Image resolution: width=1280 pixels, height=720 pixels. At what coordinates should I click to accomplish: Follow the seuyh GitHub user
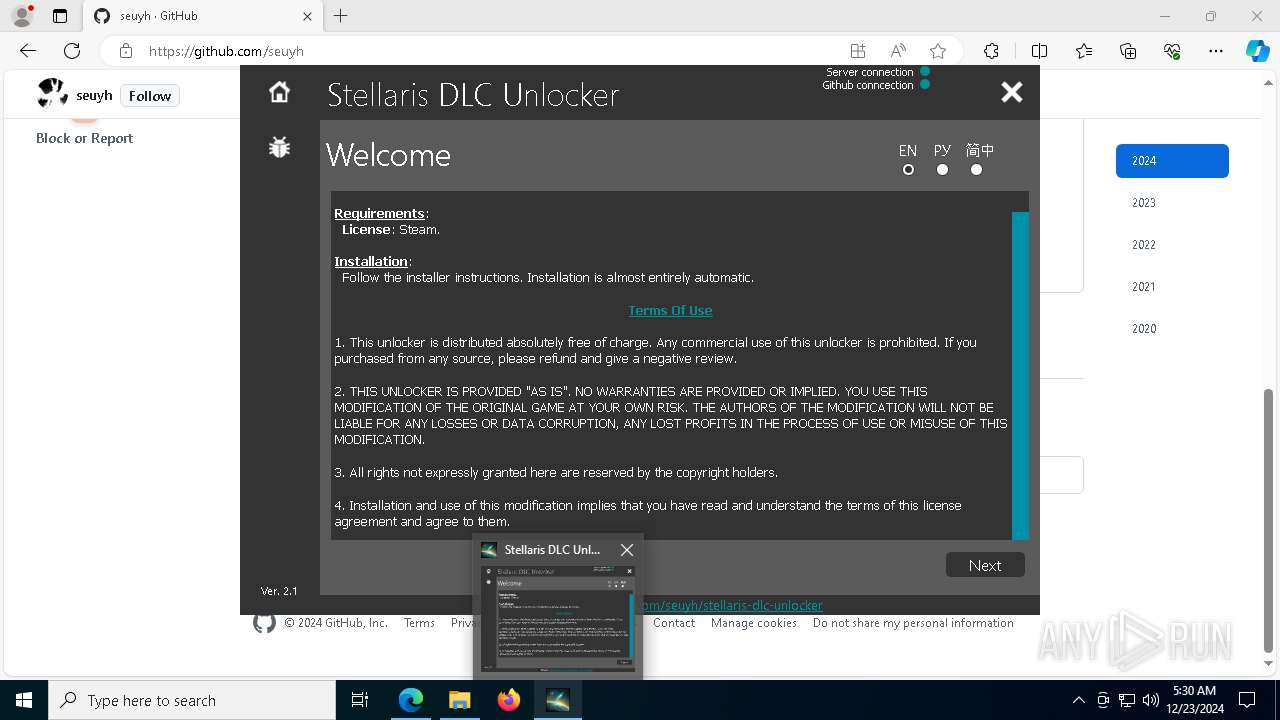pyautogui.click(x=150, y=96)
